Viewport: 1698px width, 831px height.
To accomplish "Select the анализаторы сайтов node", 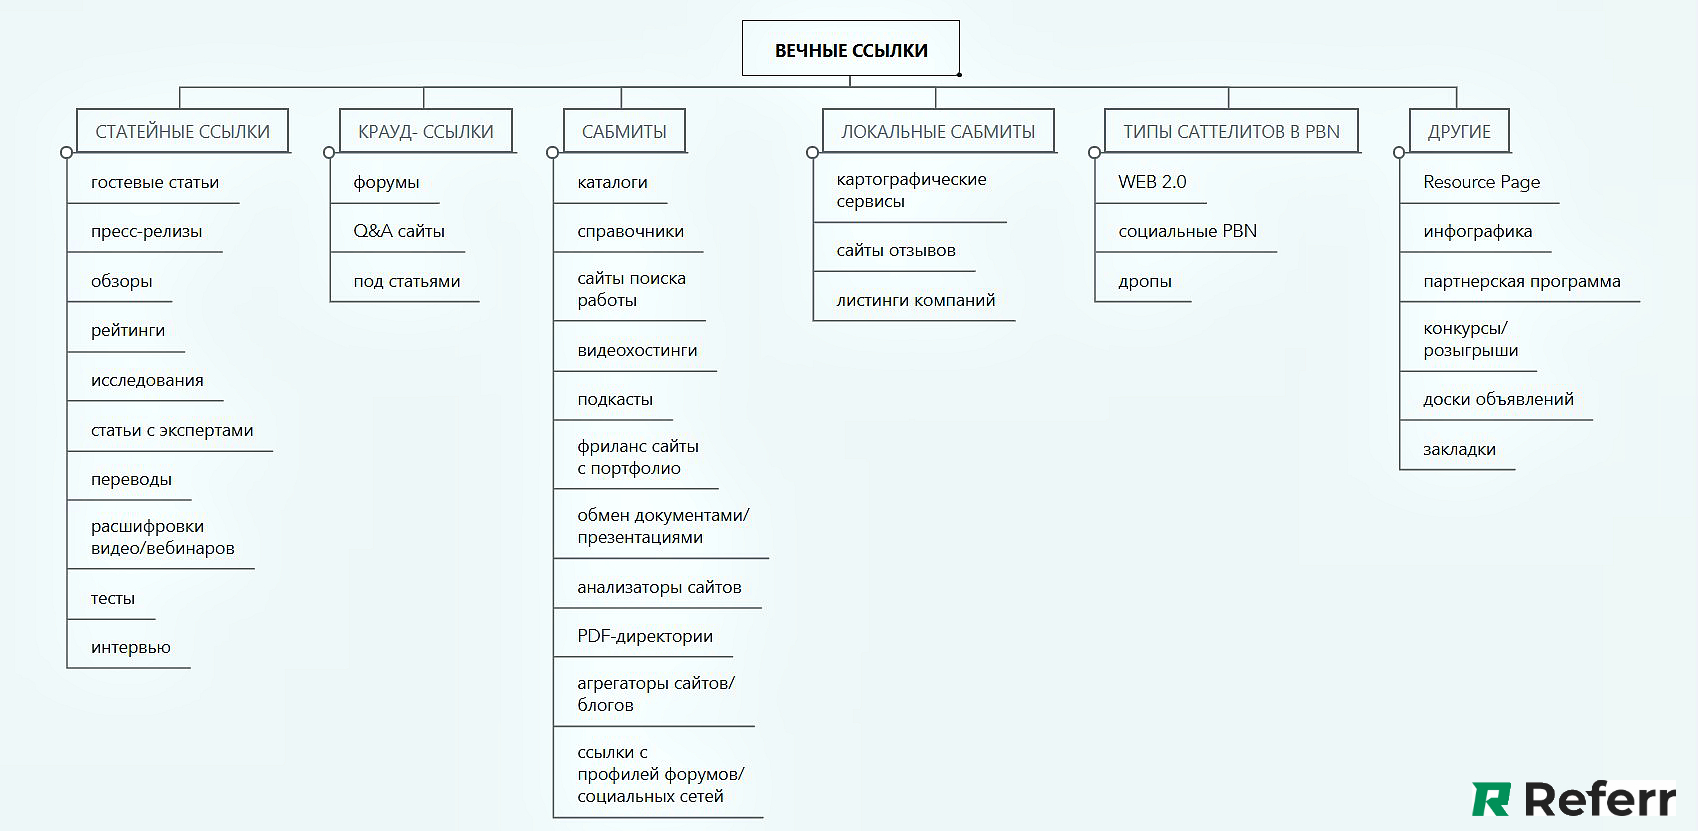I will pyautogui.click(x=659, y=587).
